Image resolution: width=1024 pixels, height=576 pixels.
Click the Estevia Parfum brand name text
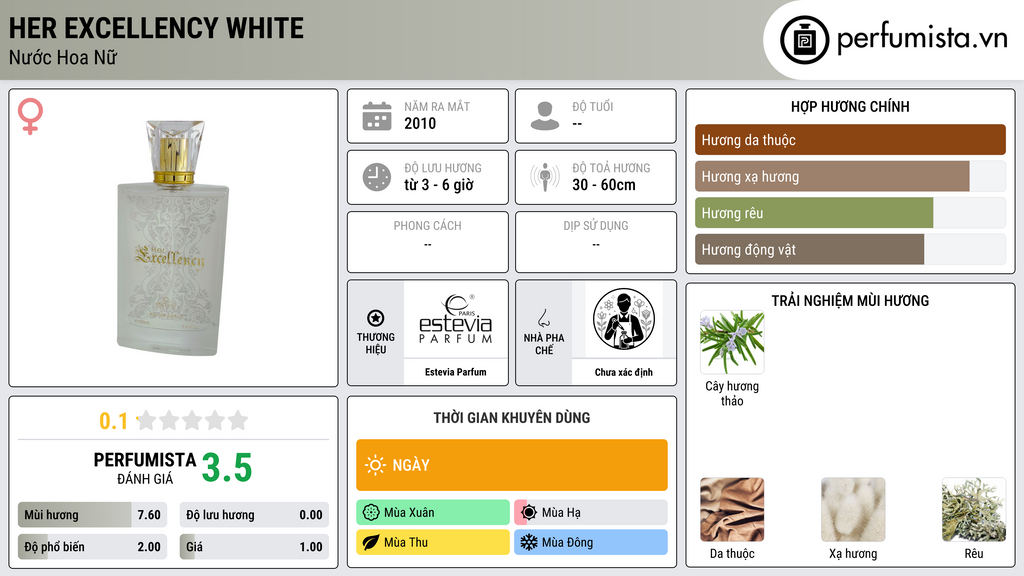456,372
